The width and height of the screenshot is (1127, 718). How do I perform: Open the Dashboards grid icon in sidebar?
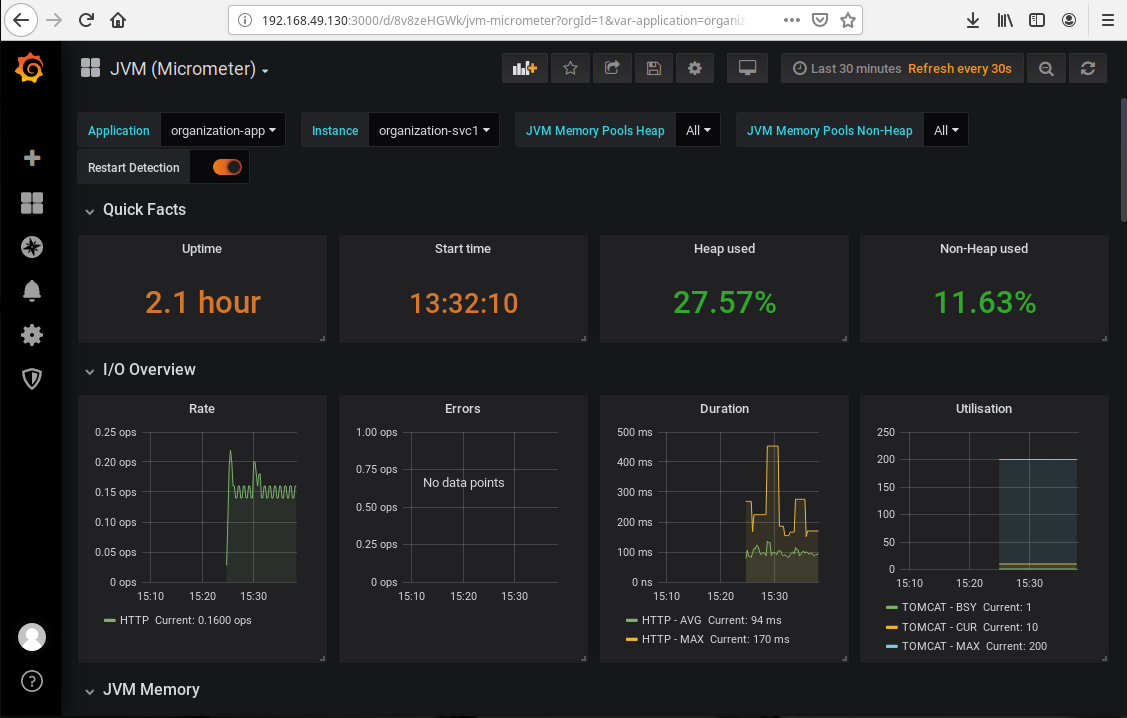tap(32, 203)
